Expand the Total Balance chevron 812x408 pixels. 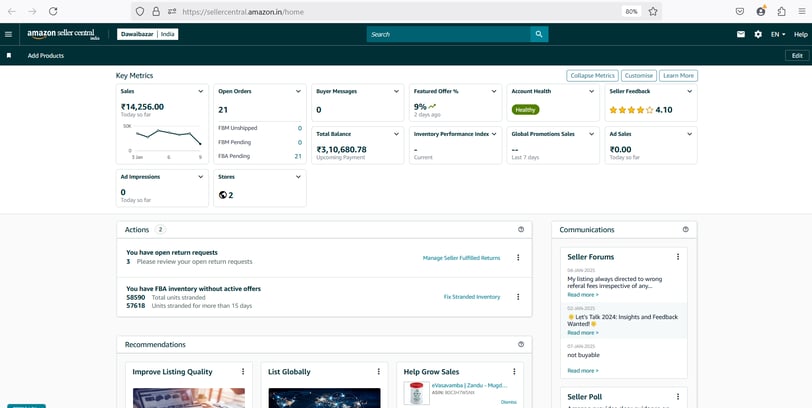pyautogui.click(x=396, y=134)
